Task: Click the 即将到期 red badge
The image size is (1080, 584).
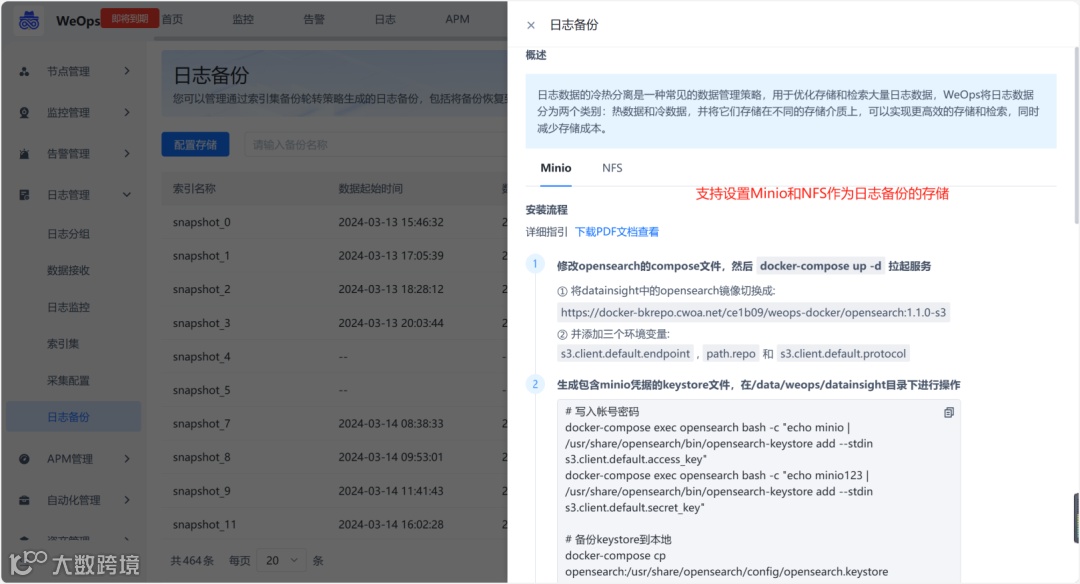Action: (x=130, y=19)
